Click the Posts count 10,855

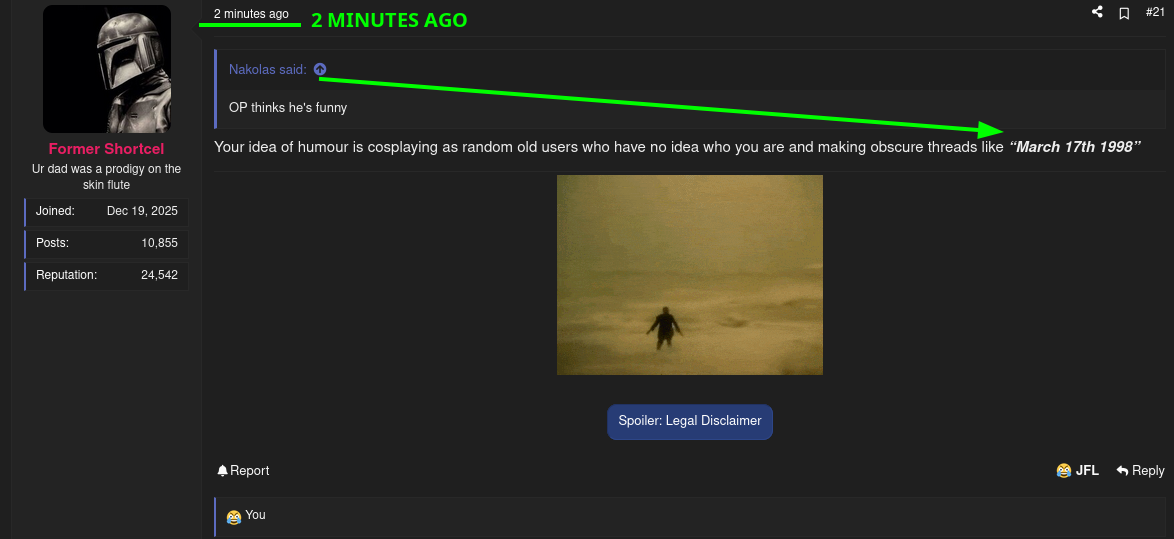pyautogui.click(x=159, y=243)
